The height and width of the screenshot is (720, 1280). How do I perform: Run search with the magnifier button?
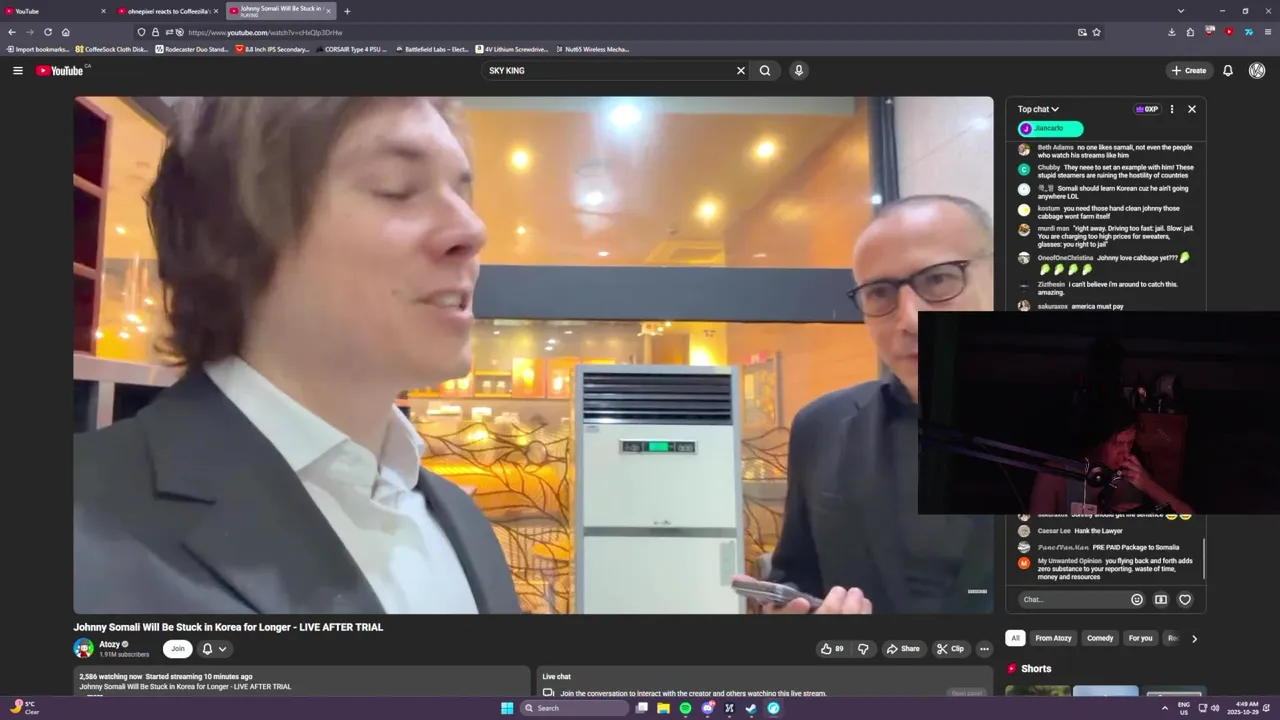point(765,70)
